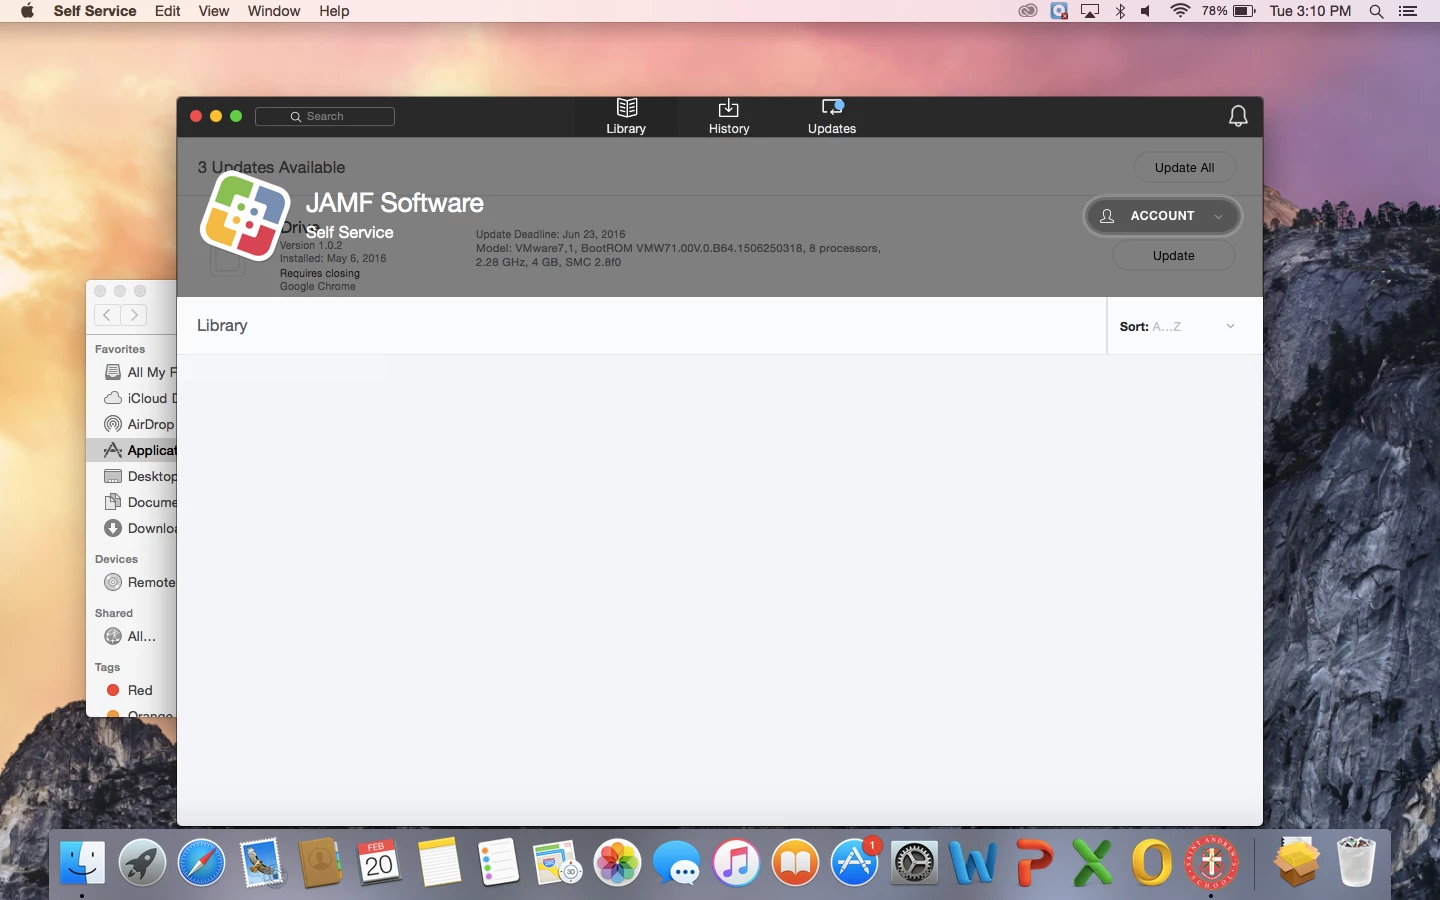Click the AirPlay display icon

(x=1090, y=11)
